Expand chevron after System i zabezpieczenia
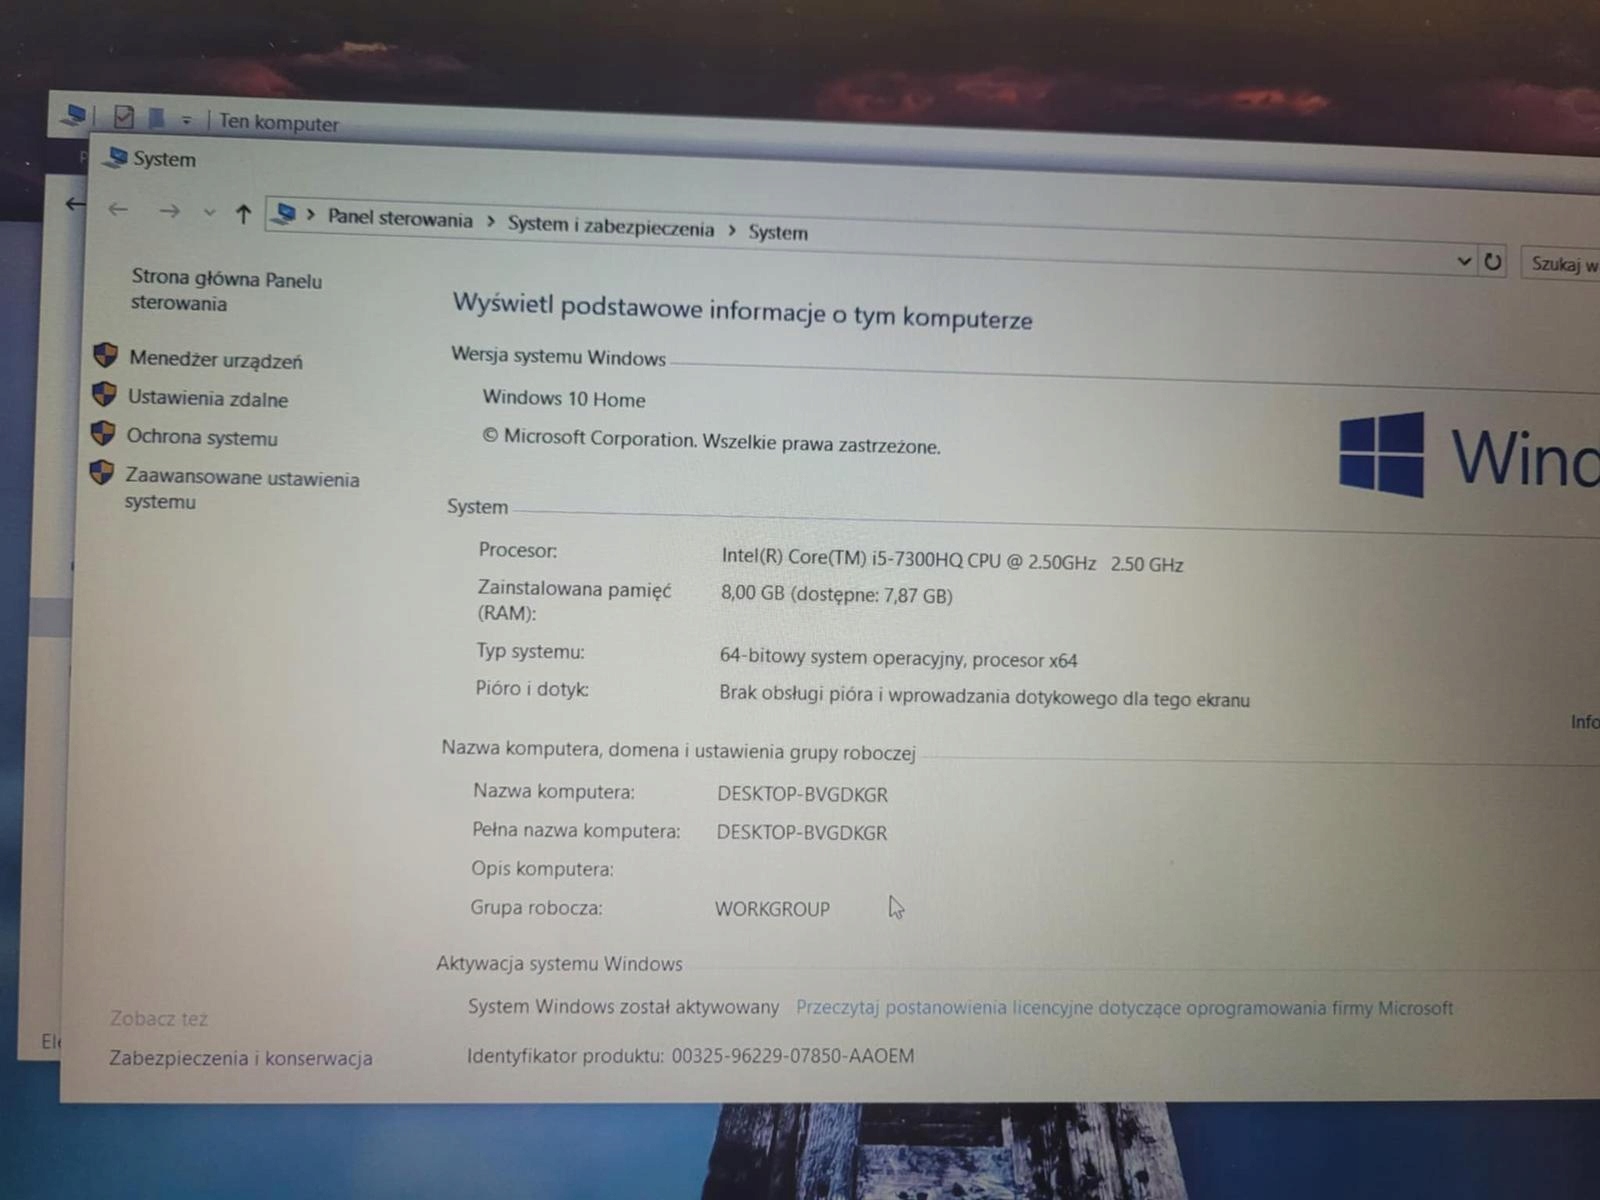The height and width of the screenshot is (1200, 1600). (732, 230)
